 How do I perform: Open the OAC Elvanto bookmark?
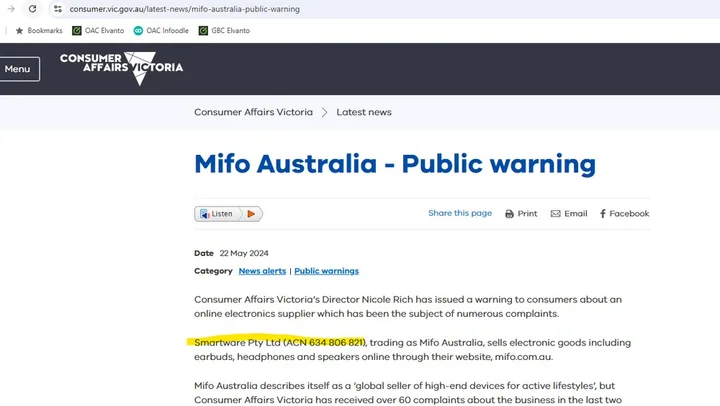[98, 31]
